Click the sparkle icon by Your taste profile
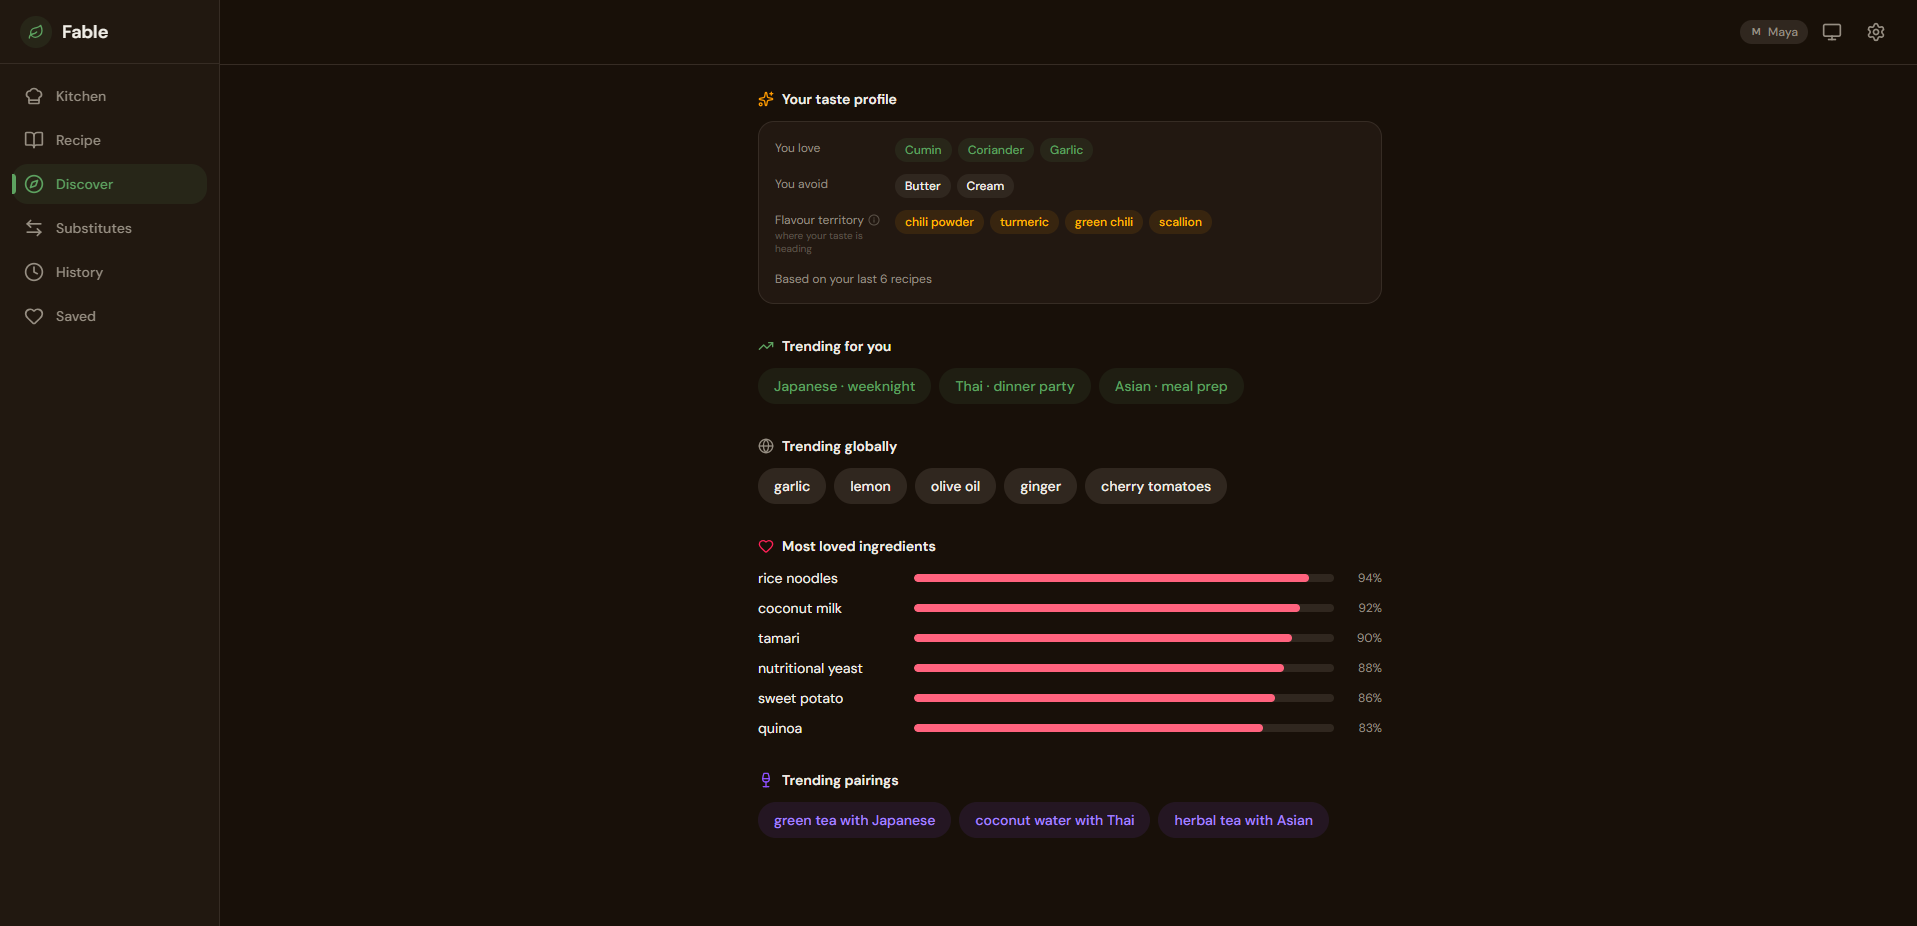This screenshot has height=926, width=1917. pos(766,99)
